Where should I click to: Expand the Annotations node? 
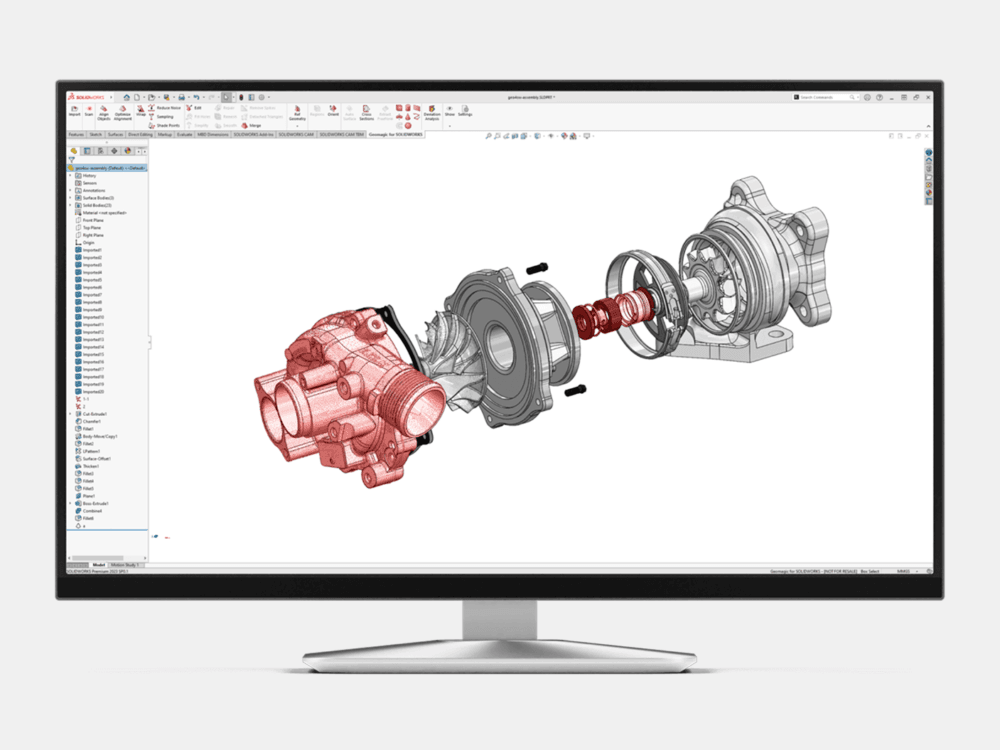click(x=69, y=190)
